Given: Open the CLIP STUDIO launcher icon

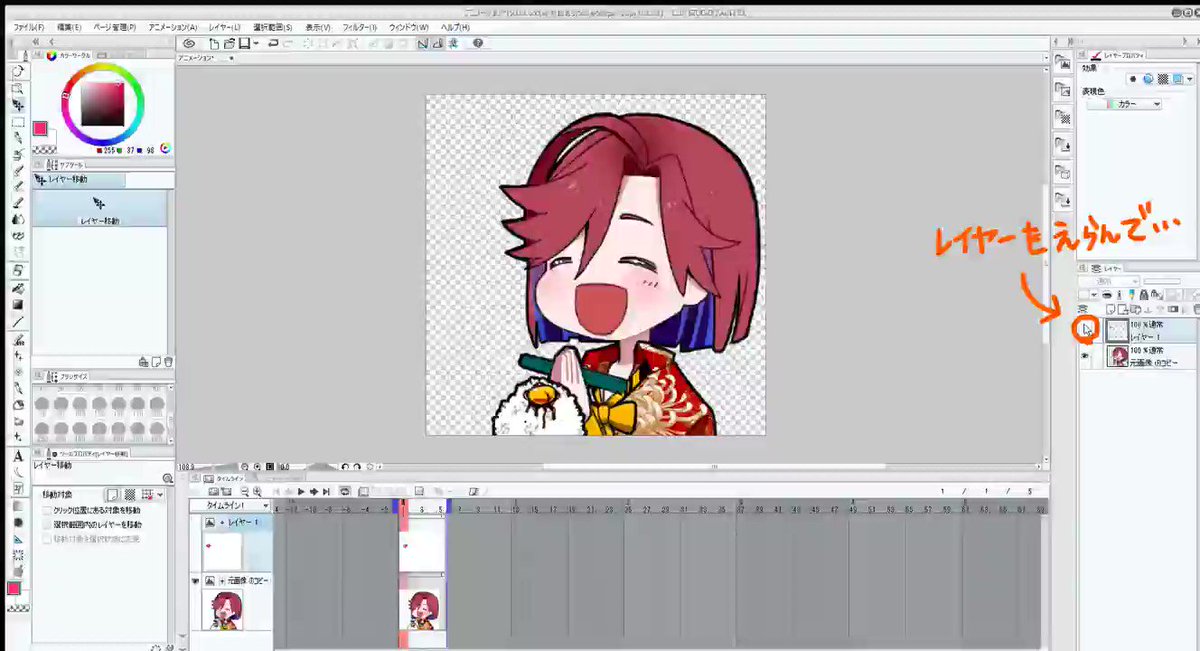Looking at the screenshot, I should tap(189, 44).
